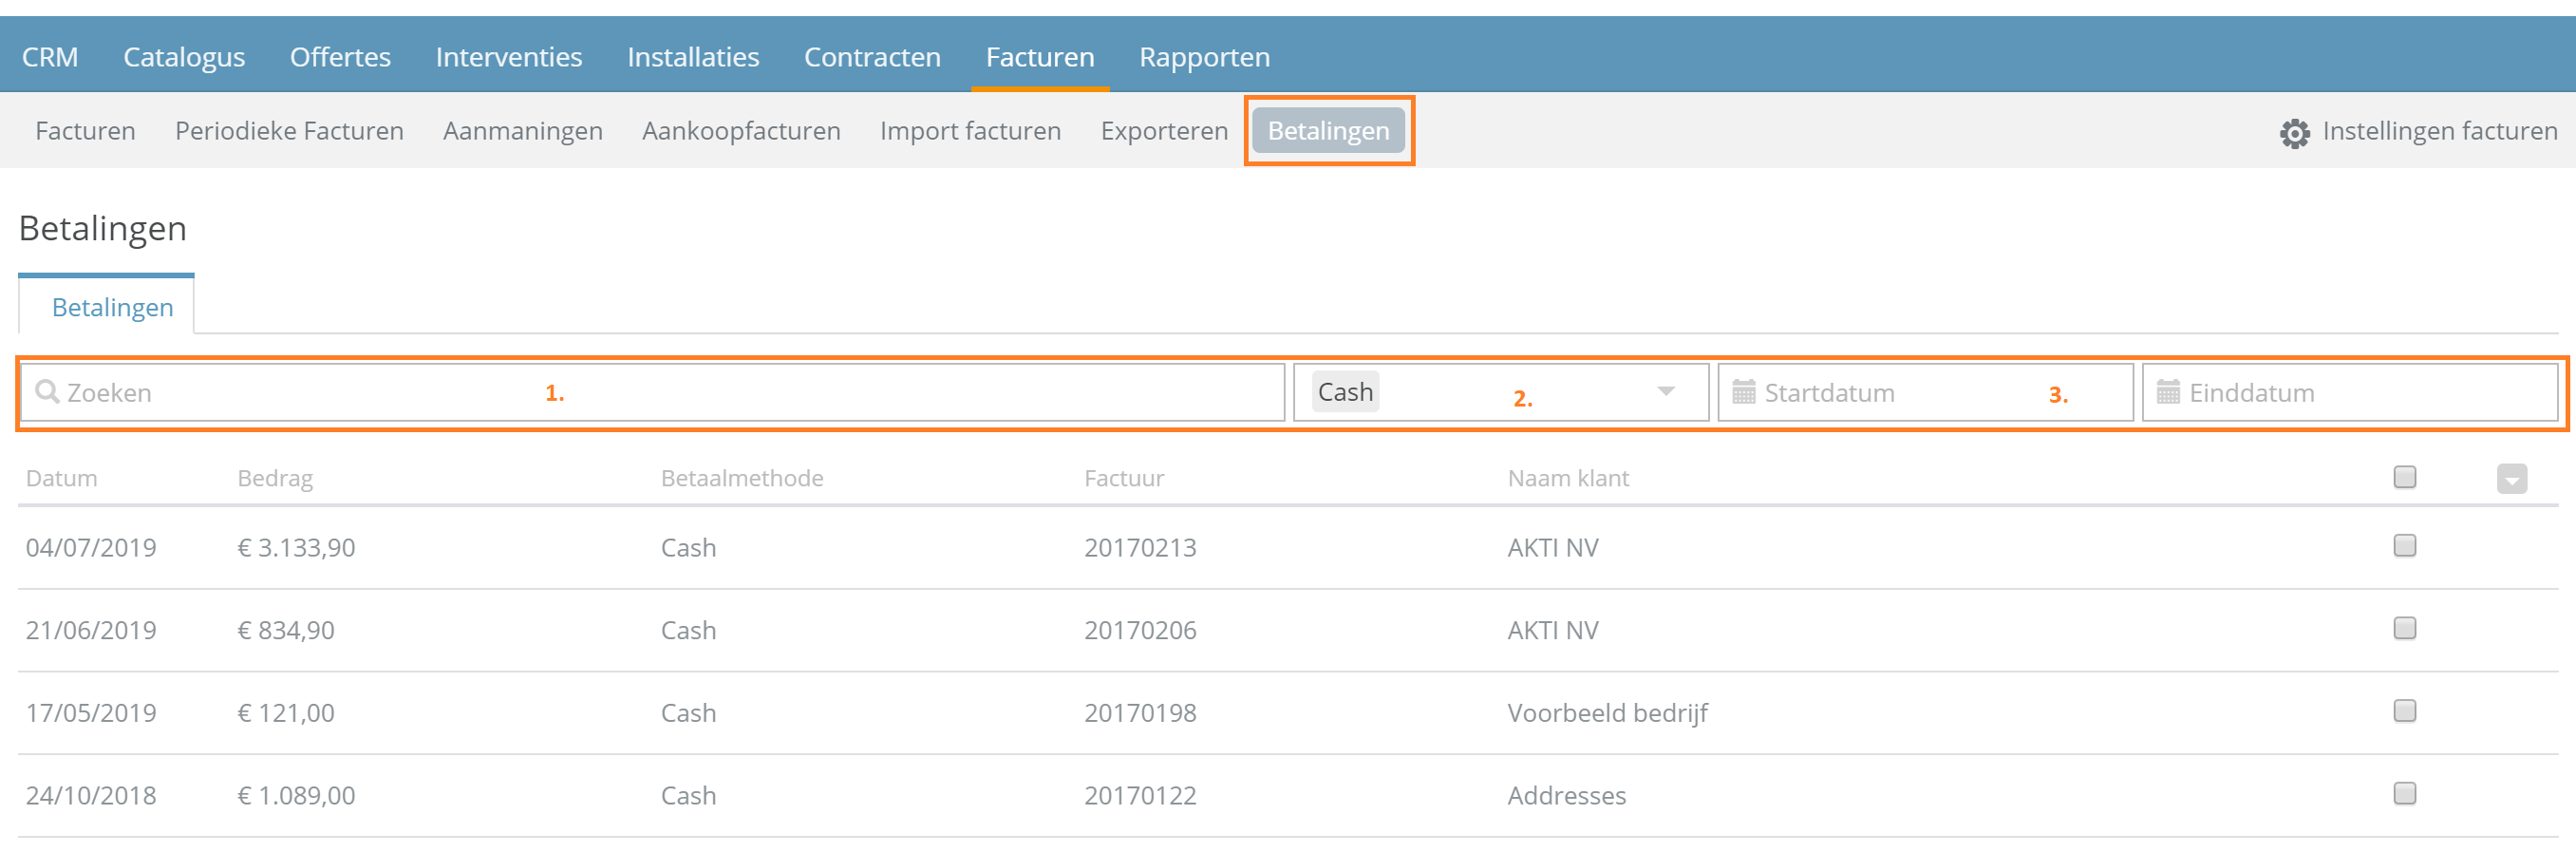The image size is (2576, 852).
Task: Check the Addresses payment row
Action: tap(2404, 793)
